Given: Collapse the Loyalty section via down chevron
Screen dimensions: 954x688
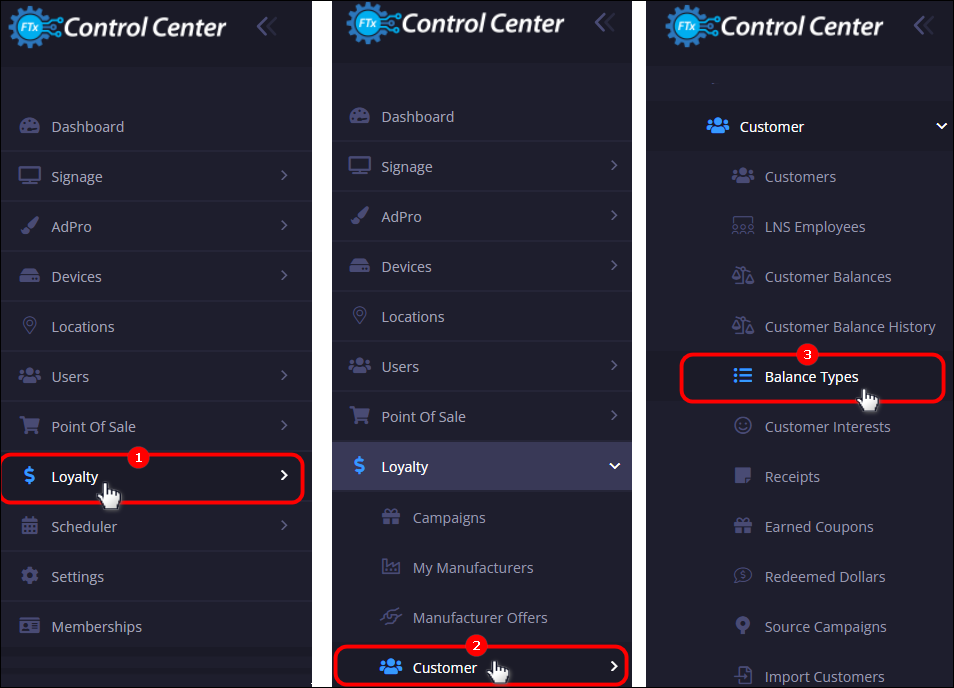Looking at the screenshot, I should pyautogui.click(x=615, y=466).
